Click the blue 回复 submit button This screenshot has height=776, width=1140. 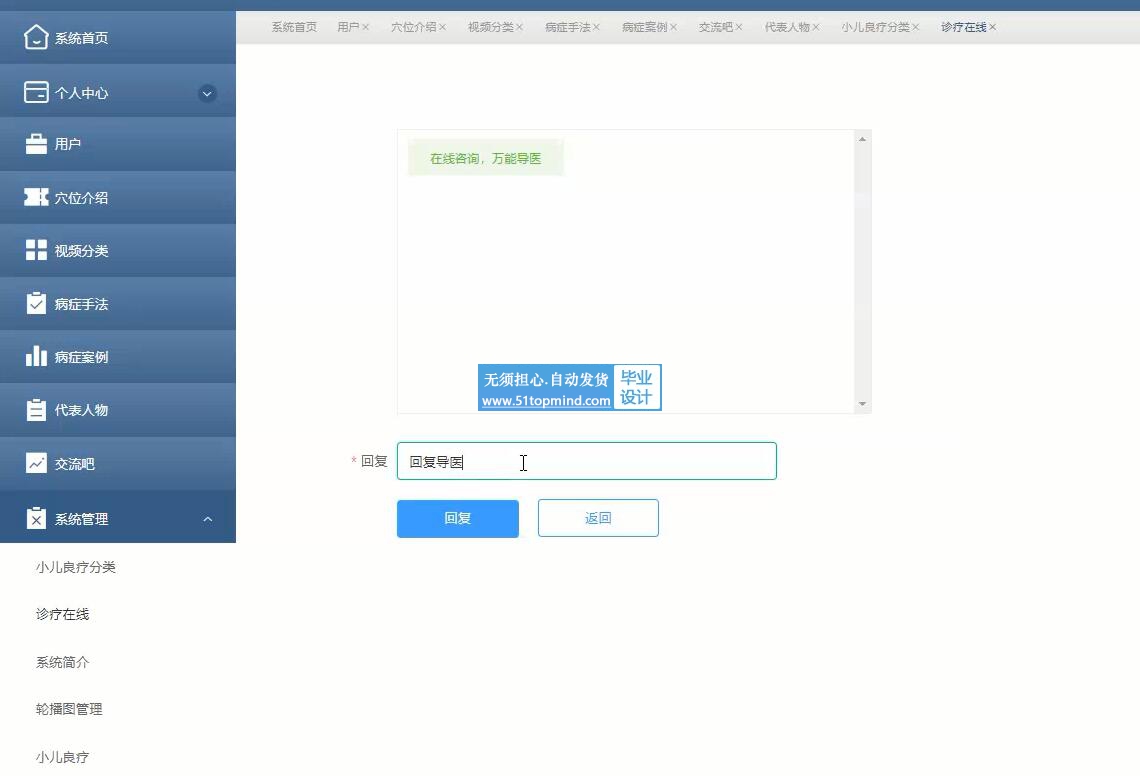click(458, 519)
